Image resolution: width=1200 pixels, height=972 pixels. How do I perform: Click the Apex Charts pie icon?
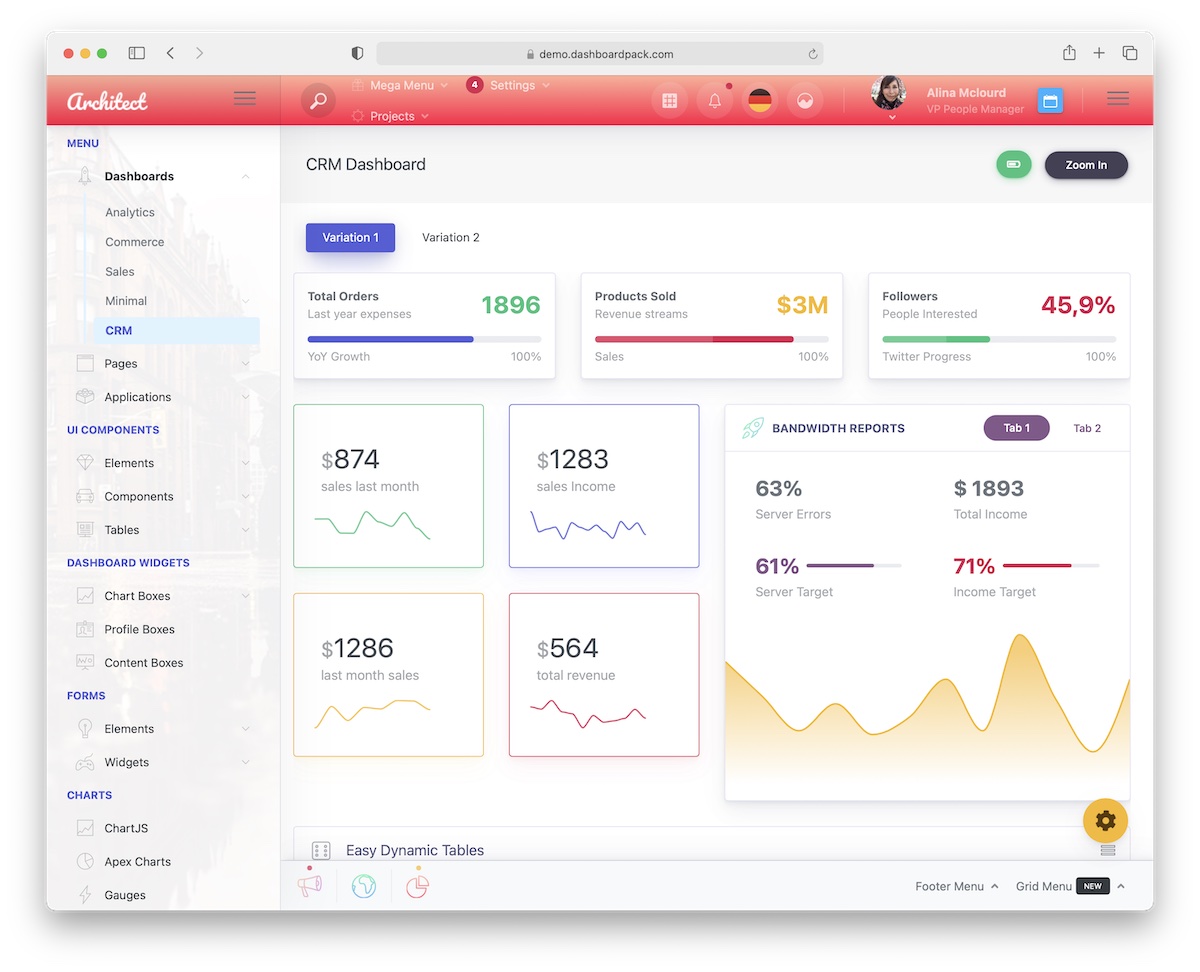coord(85,861)
